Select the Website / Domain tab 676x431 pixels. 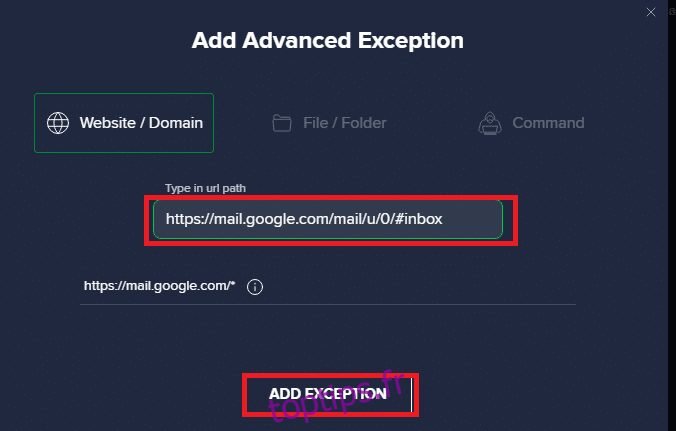(124, 123)
